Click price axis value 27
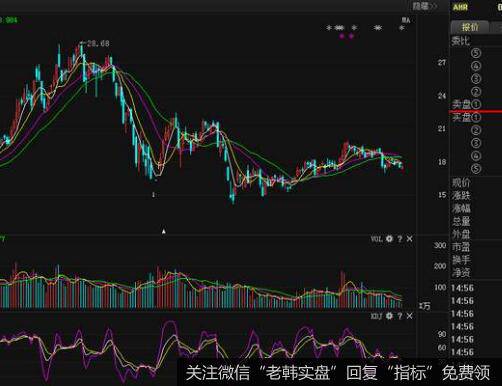Image resolution: width=502 pixels, height=386 pixels. [x=442, y=63]
